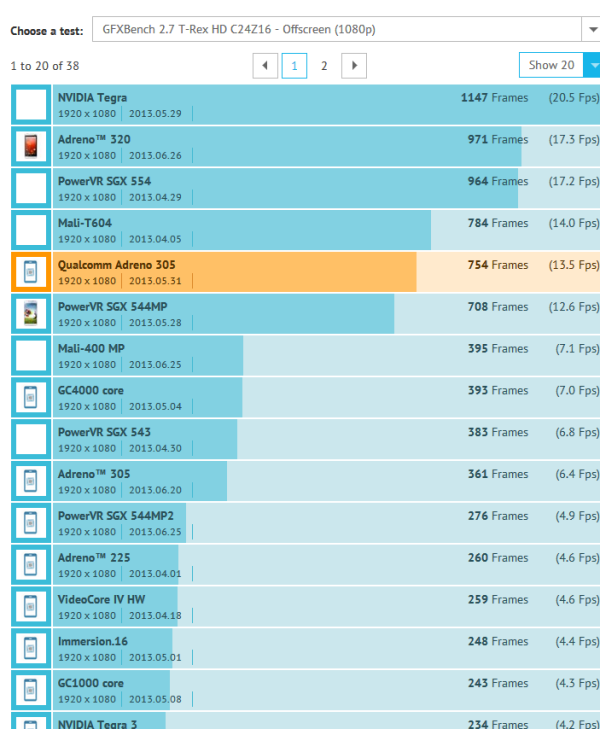Click the Immersion.16 device icon
Image resolution: width=600 pixels, height=729 pixels.
point(31,648)
